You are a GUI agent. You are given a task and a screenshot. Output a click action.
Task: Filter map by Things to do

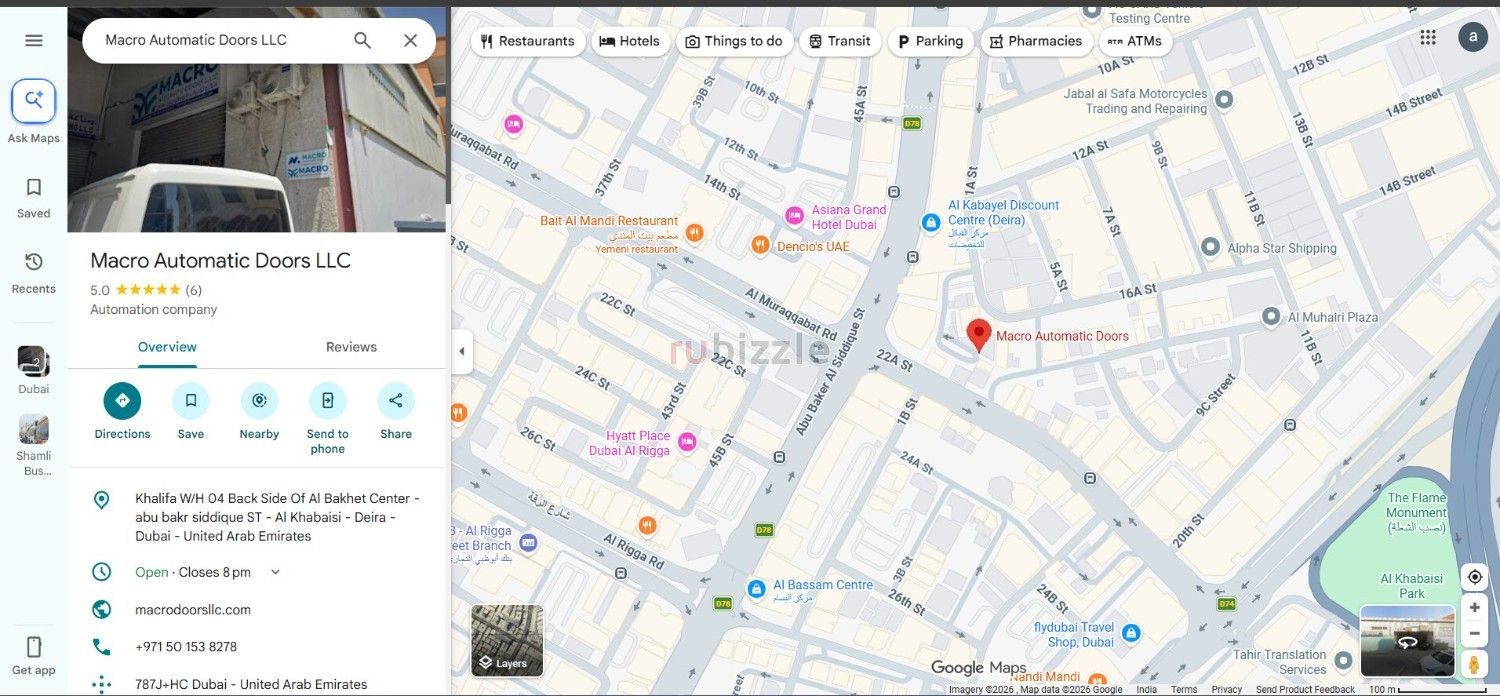pyautogui.click(x=734, y=41)
